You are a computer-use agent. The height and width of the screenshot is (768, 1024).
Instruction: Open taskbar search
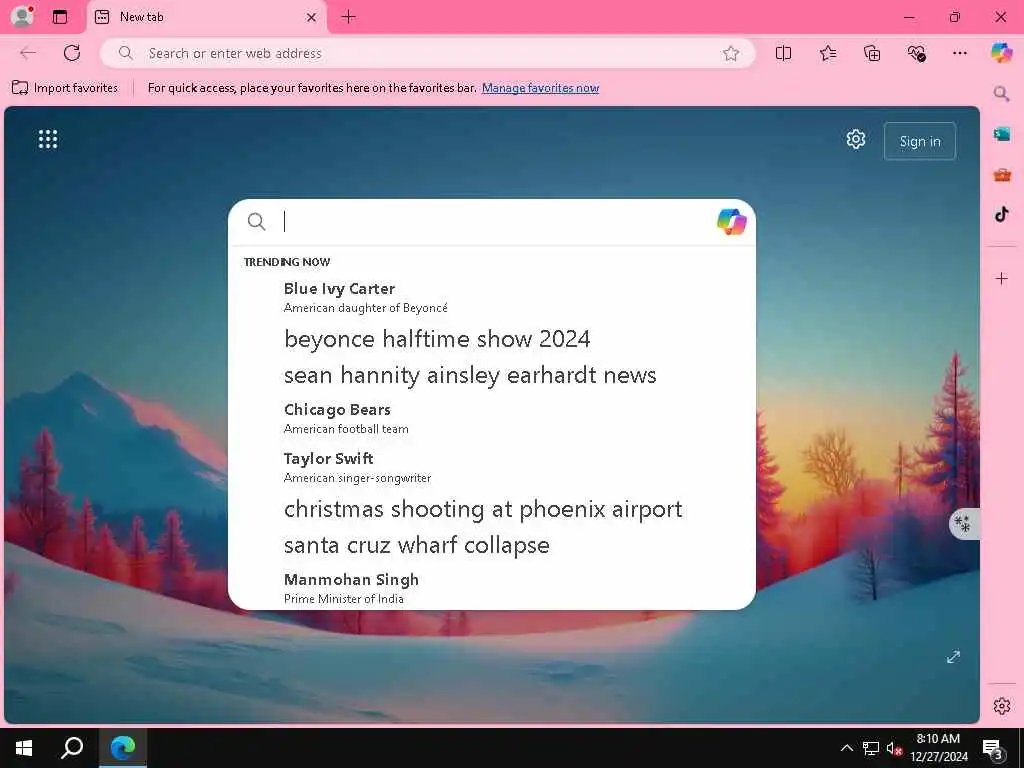72,748
